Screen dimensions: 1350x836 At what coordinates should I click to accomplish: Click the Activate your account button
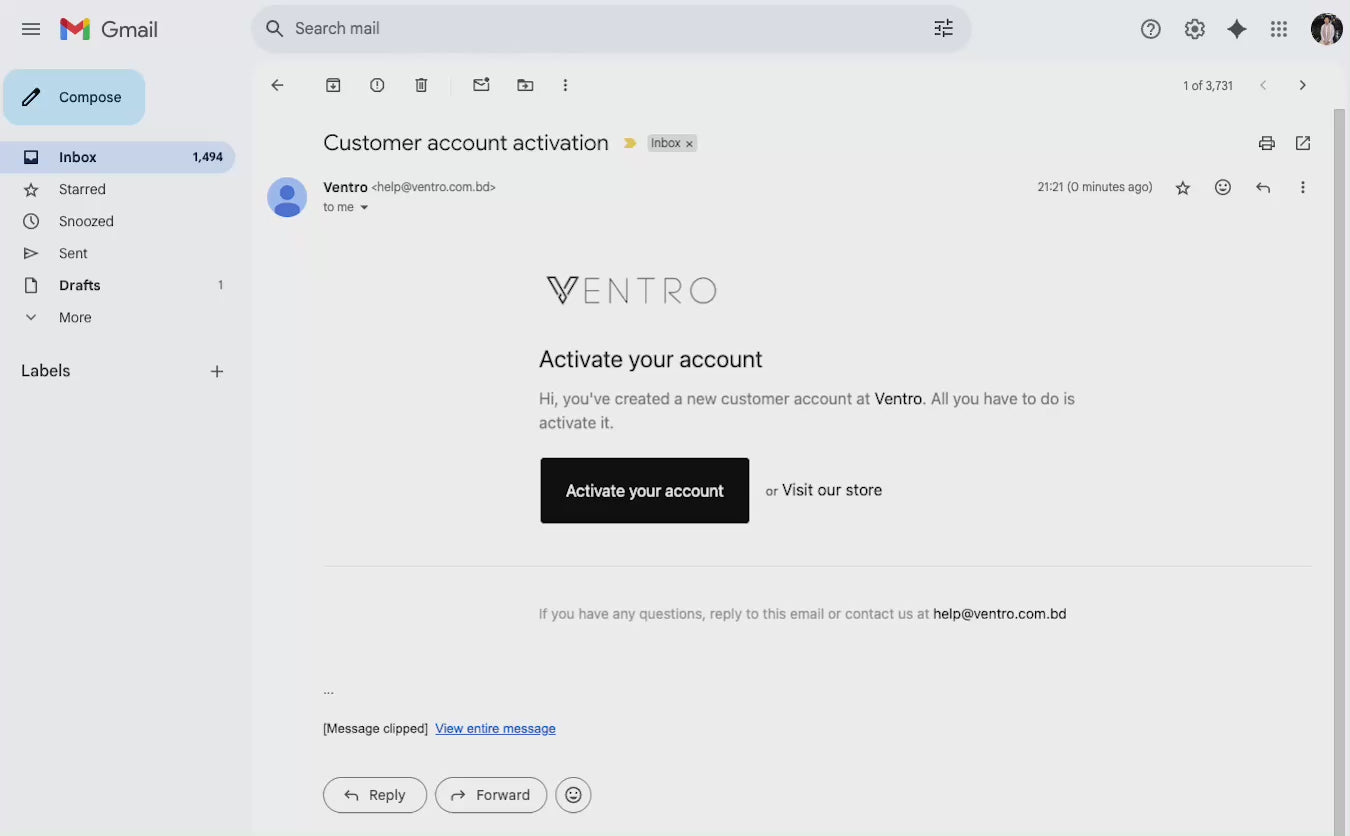[645, 490]
